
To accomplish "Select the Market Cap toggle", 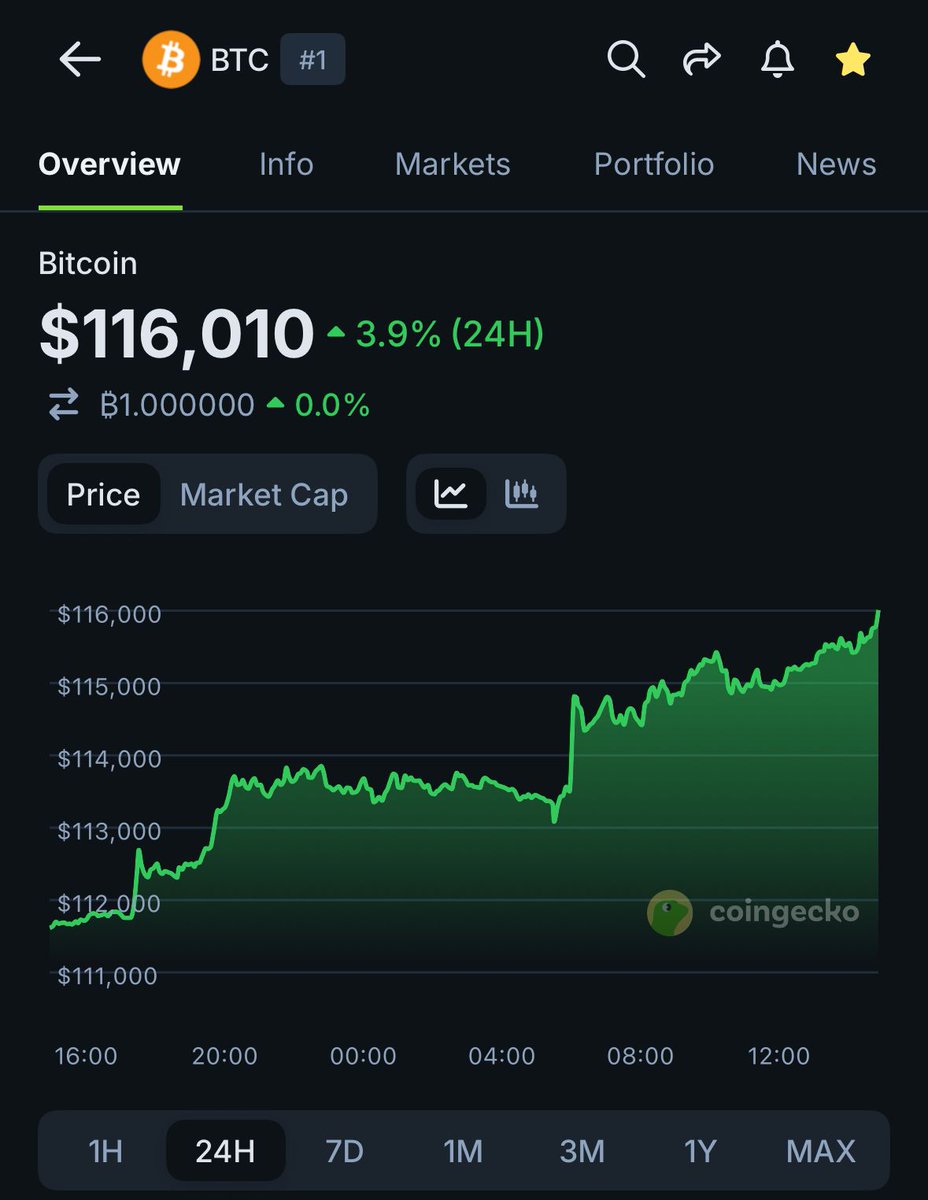I will (x=264, y=494).
